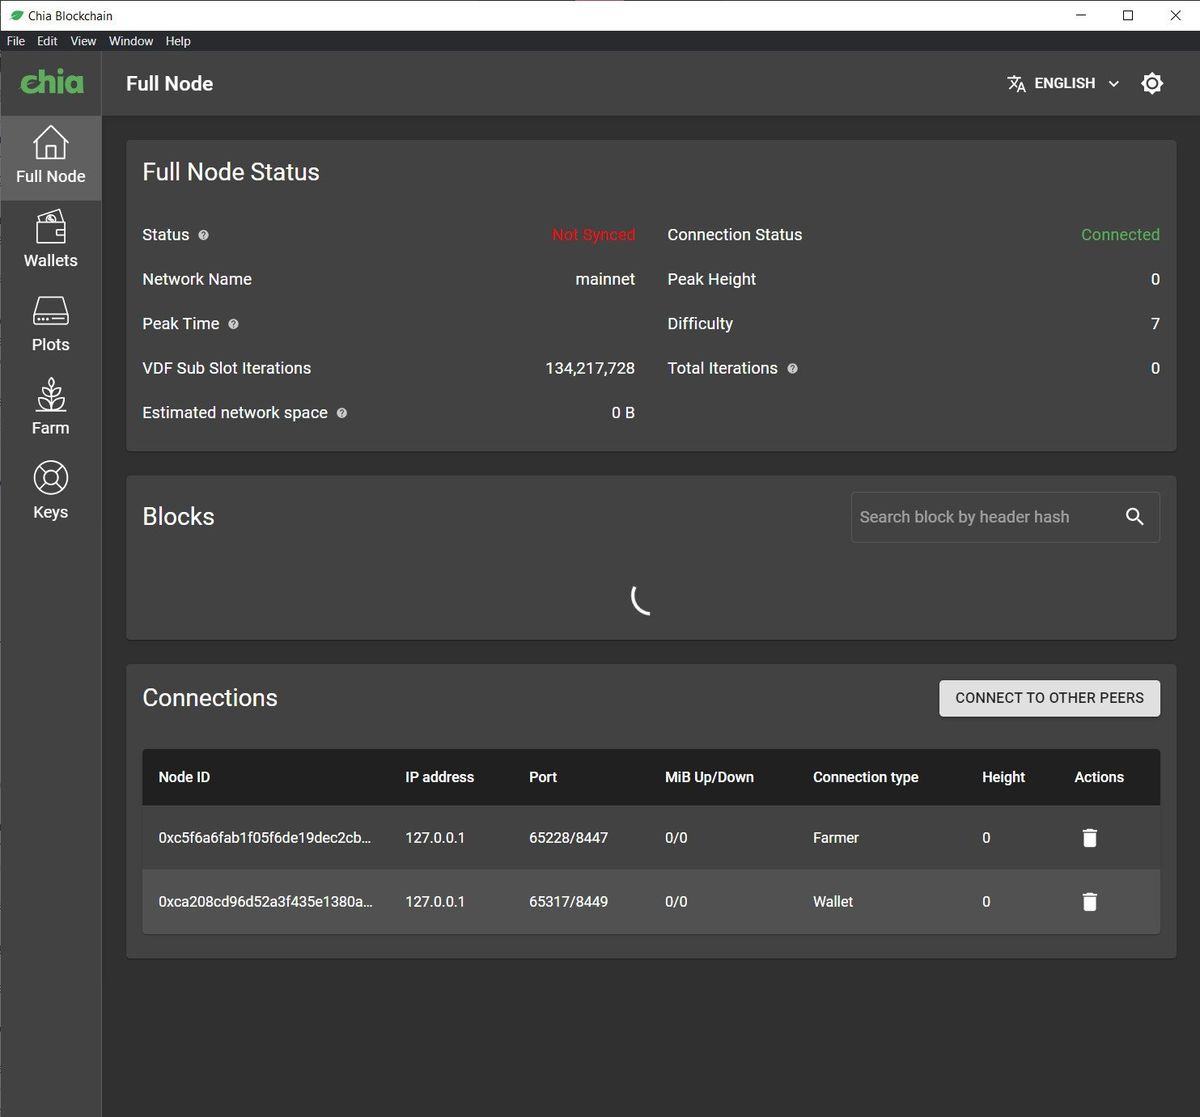Go to the Farm section
Viewport: 1200px width, 1117px height.
coord(50,406)
